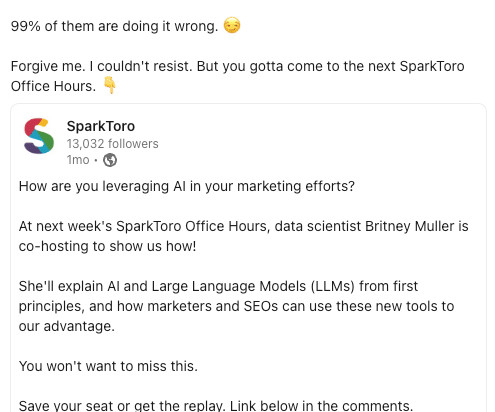Click the '99% of them are doing it wrong' line

click(x=114, y=26)
